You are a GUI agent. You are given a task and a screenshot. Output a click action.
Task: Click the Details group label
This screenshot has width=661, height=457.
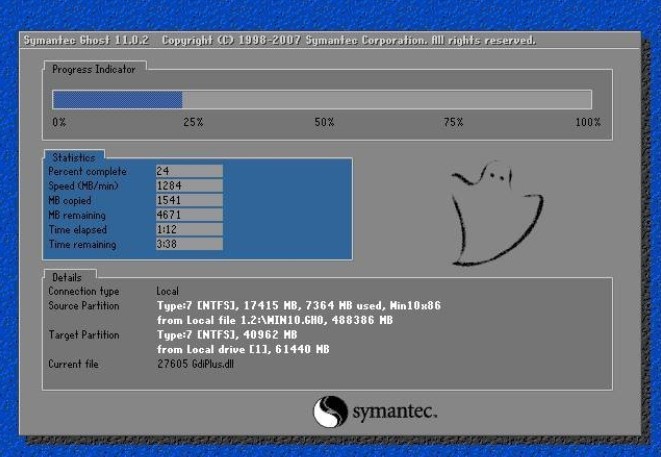point(67,276)
